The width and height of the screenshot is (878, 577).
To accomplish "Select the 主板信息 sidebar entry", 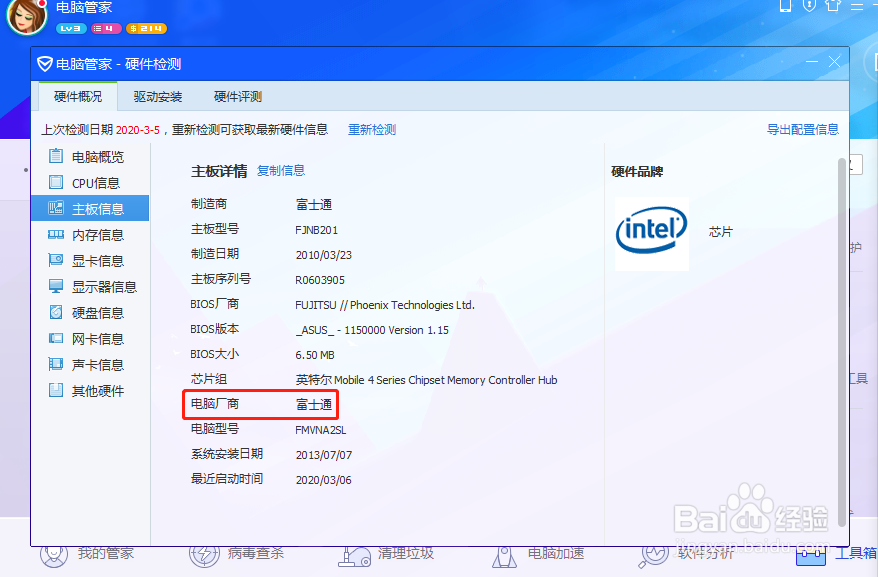I will coord(90,208).
